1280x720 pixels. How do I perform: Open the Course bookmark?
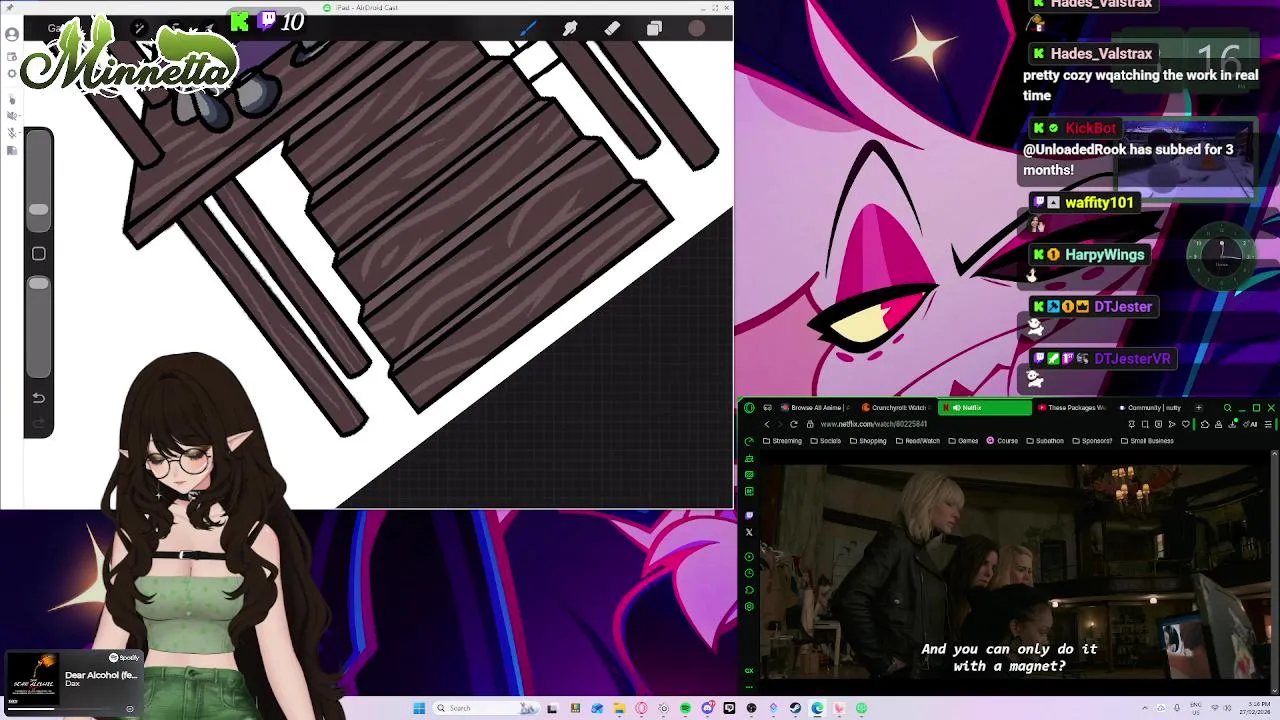(x=1002, y=441)
